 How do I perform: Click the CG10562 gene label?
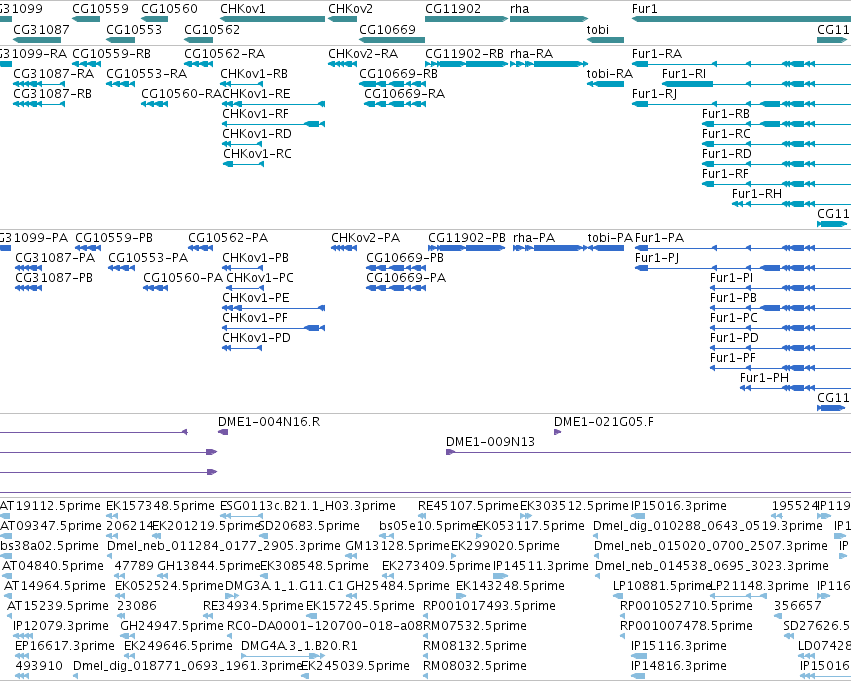pyautogui.click(x=212, y=29)
